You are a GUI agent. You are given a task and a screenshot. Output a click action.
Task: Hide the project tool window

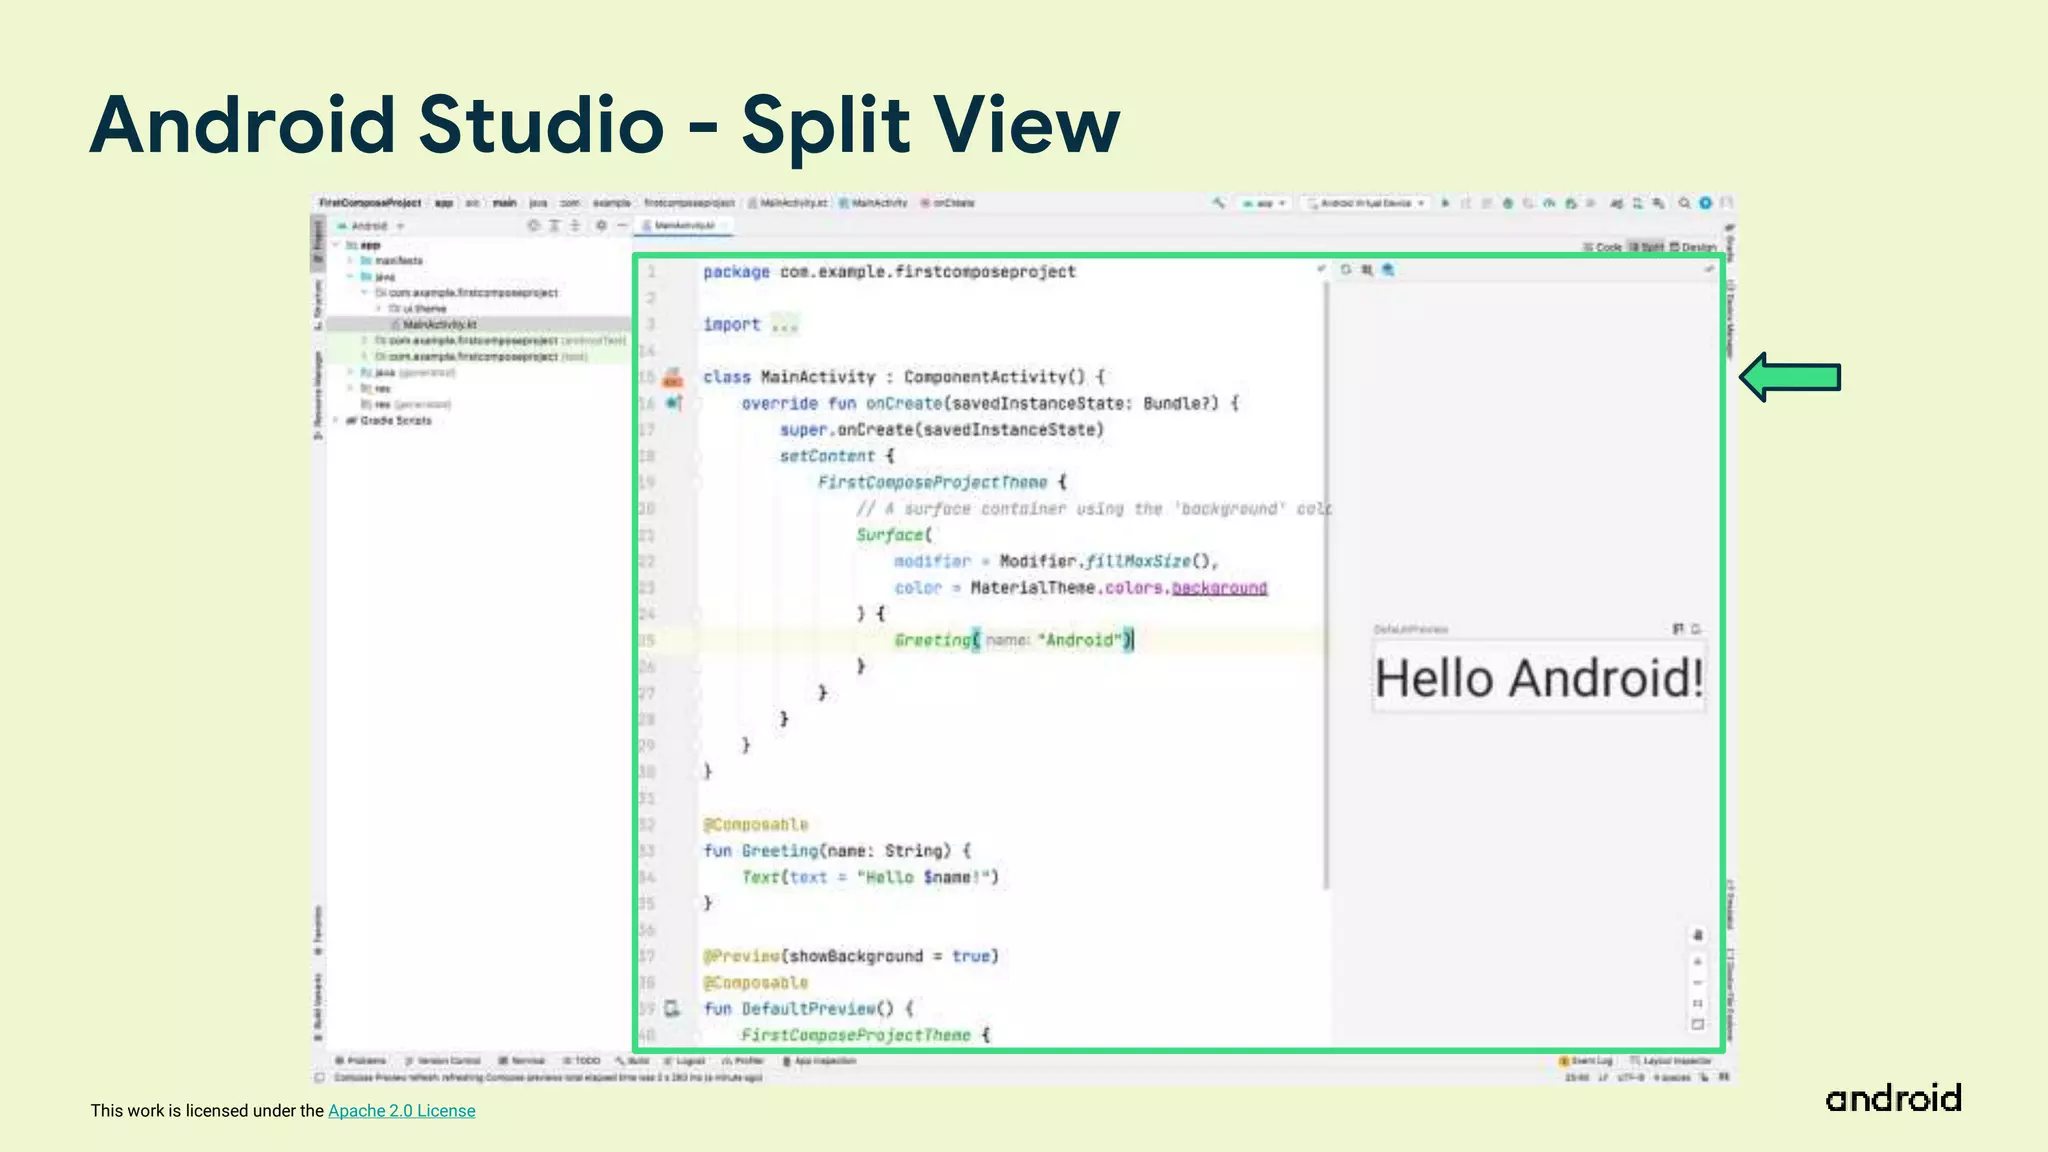point(622,226)
